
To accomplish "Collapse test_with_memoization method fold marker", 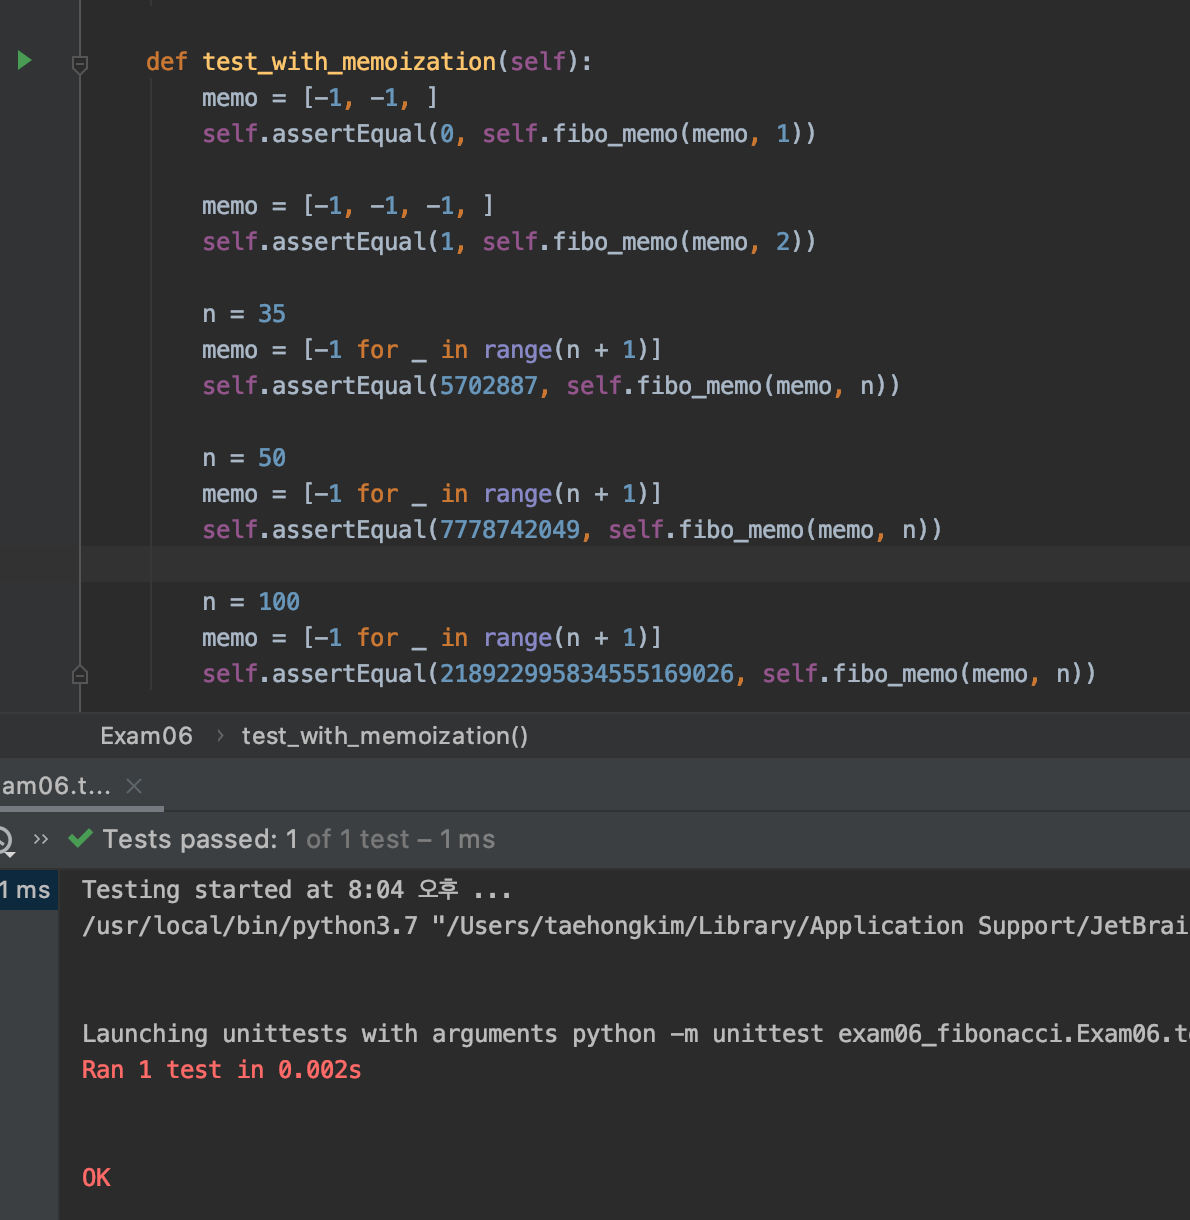I will pos(80,64).
